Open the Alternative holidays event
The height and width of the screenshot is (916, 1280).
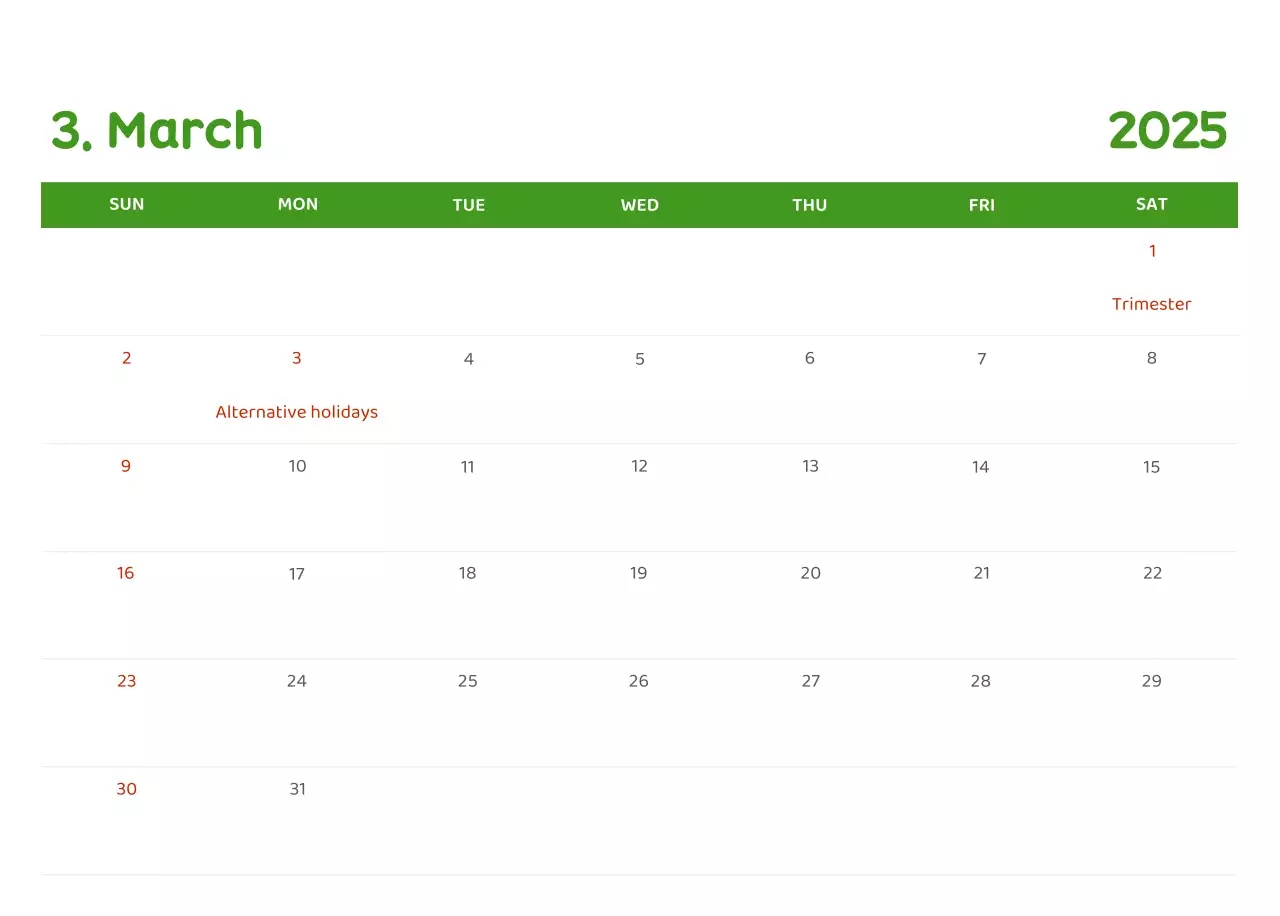pyautogui.click(x=297, y=412)
